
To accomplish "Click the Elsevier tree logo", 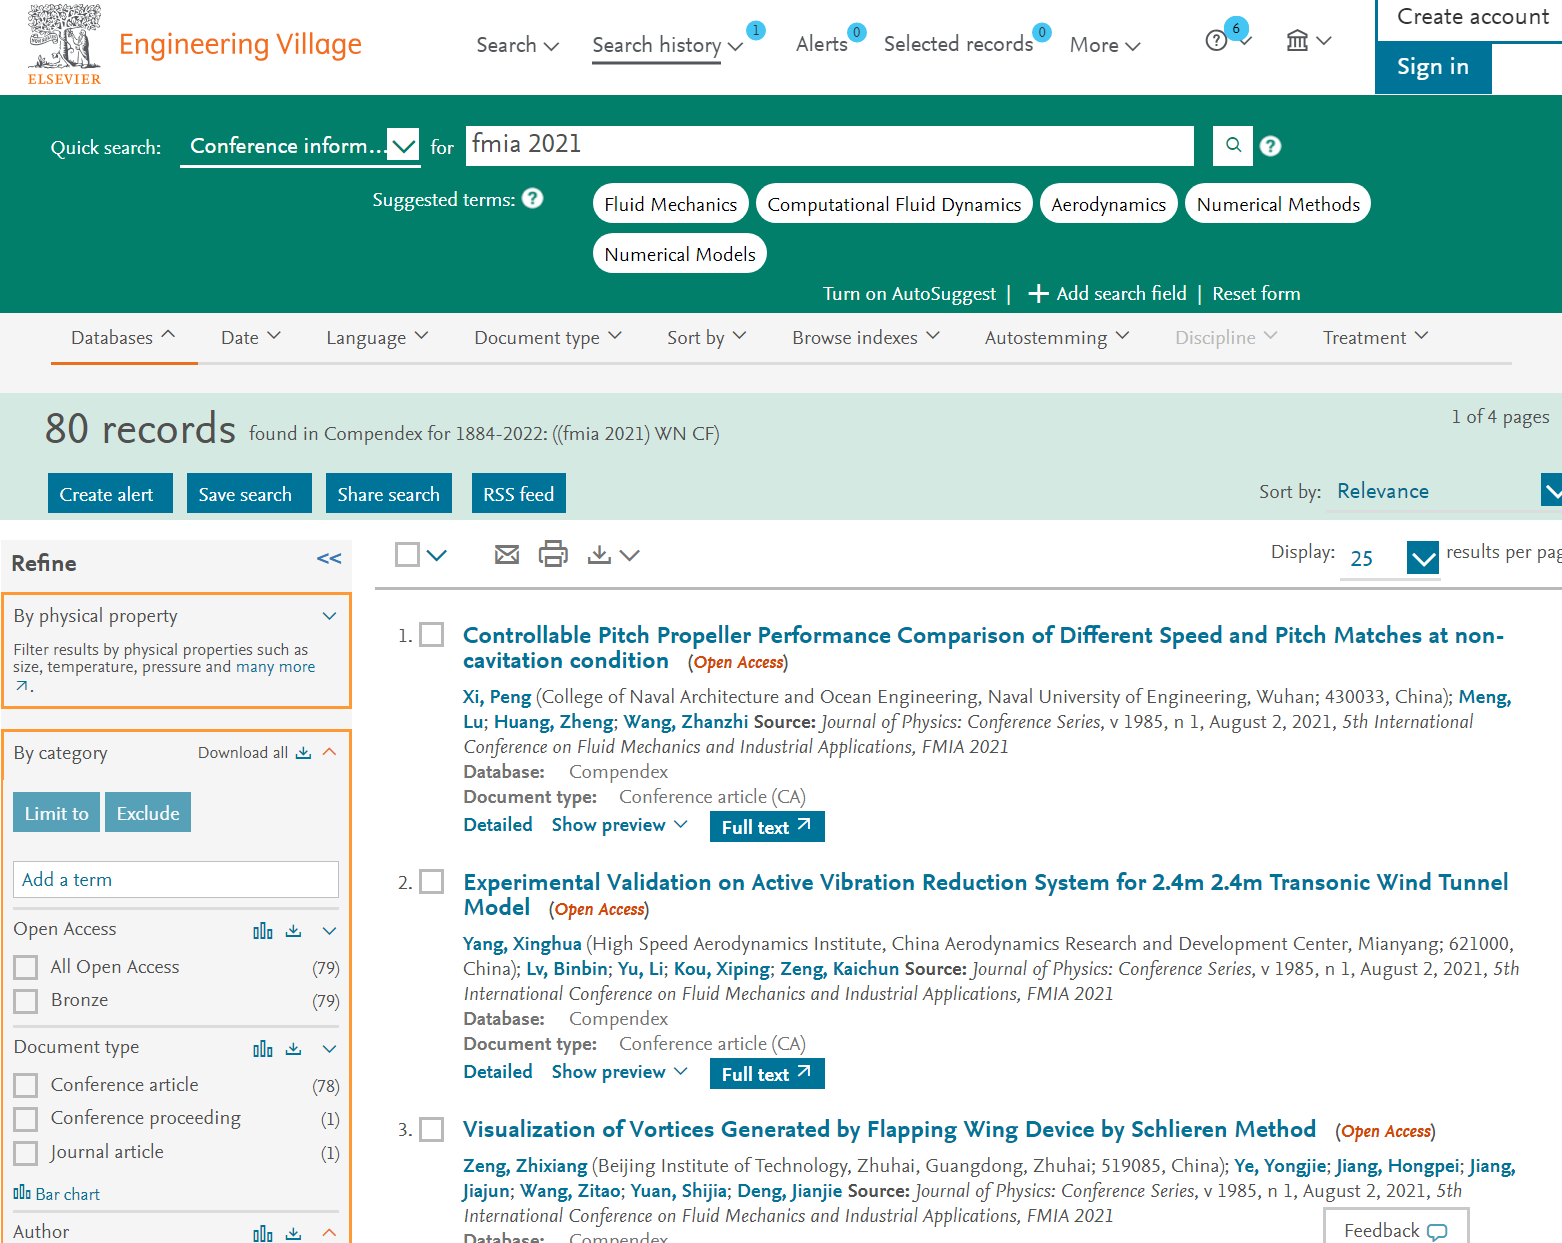I will click(64, 44).
